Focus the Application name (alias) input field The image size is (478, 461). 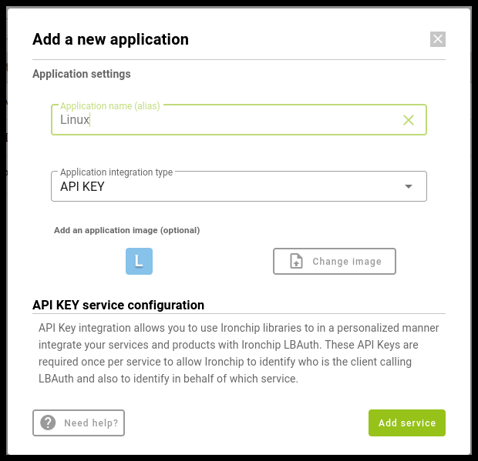[239, 120]
